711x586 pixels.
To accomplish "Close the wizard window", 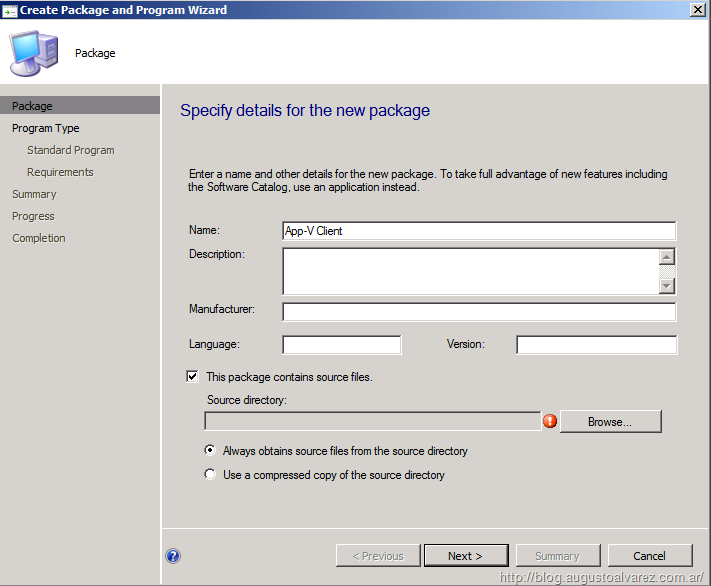I will point(696,10).
